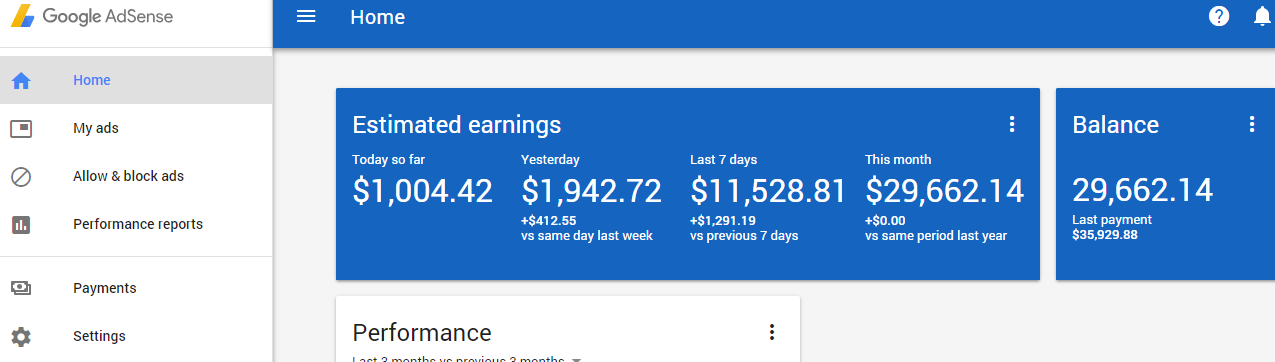Click the Home house icon in sidebar
Image resolution: width=1275 pixels, height=362 pixels.
point(21,81)
